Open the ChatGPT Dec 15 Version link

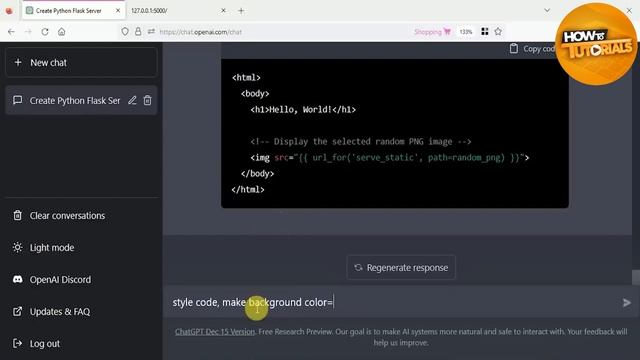[215, 332]
